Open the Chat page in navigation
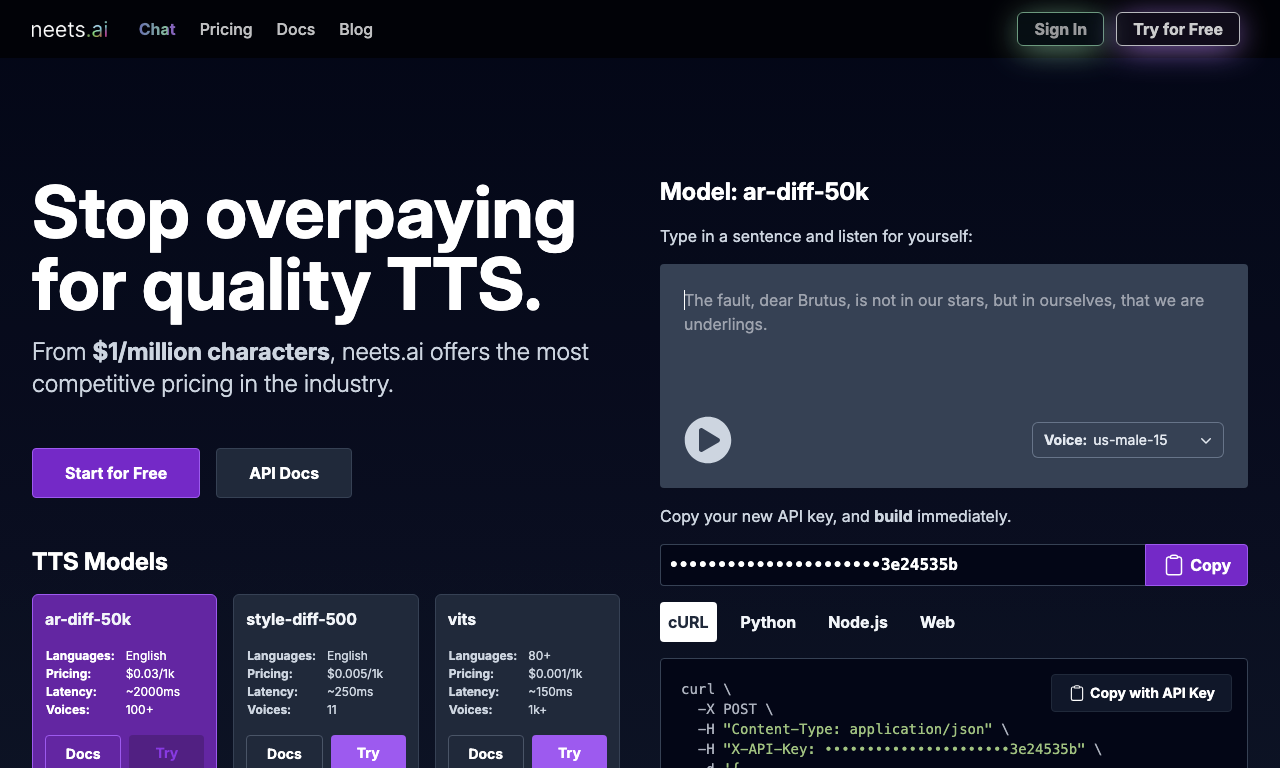 click(x=157, y=29)
